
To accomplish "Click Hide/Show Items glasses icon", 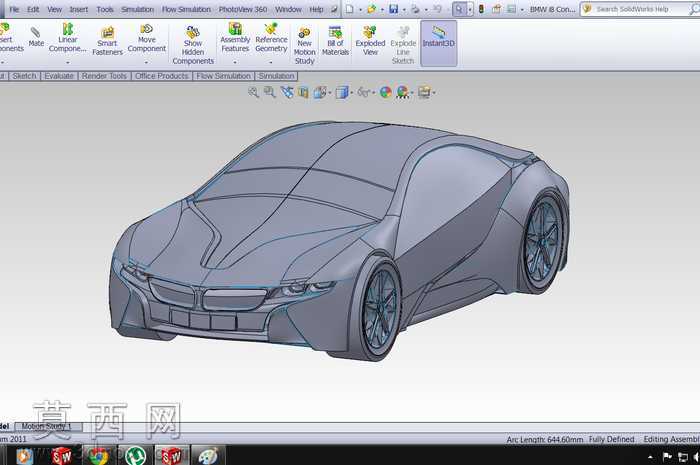I will (x=363, y=92).
